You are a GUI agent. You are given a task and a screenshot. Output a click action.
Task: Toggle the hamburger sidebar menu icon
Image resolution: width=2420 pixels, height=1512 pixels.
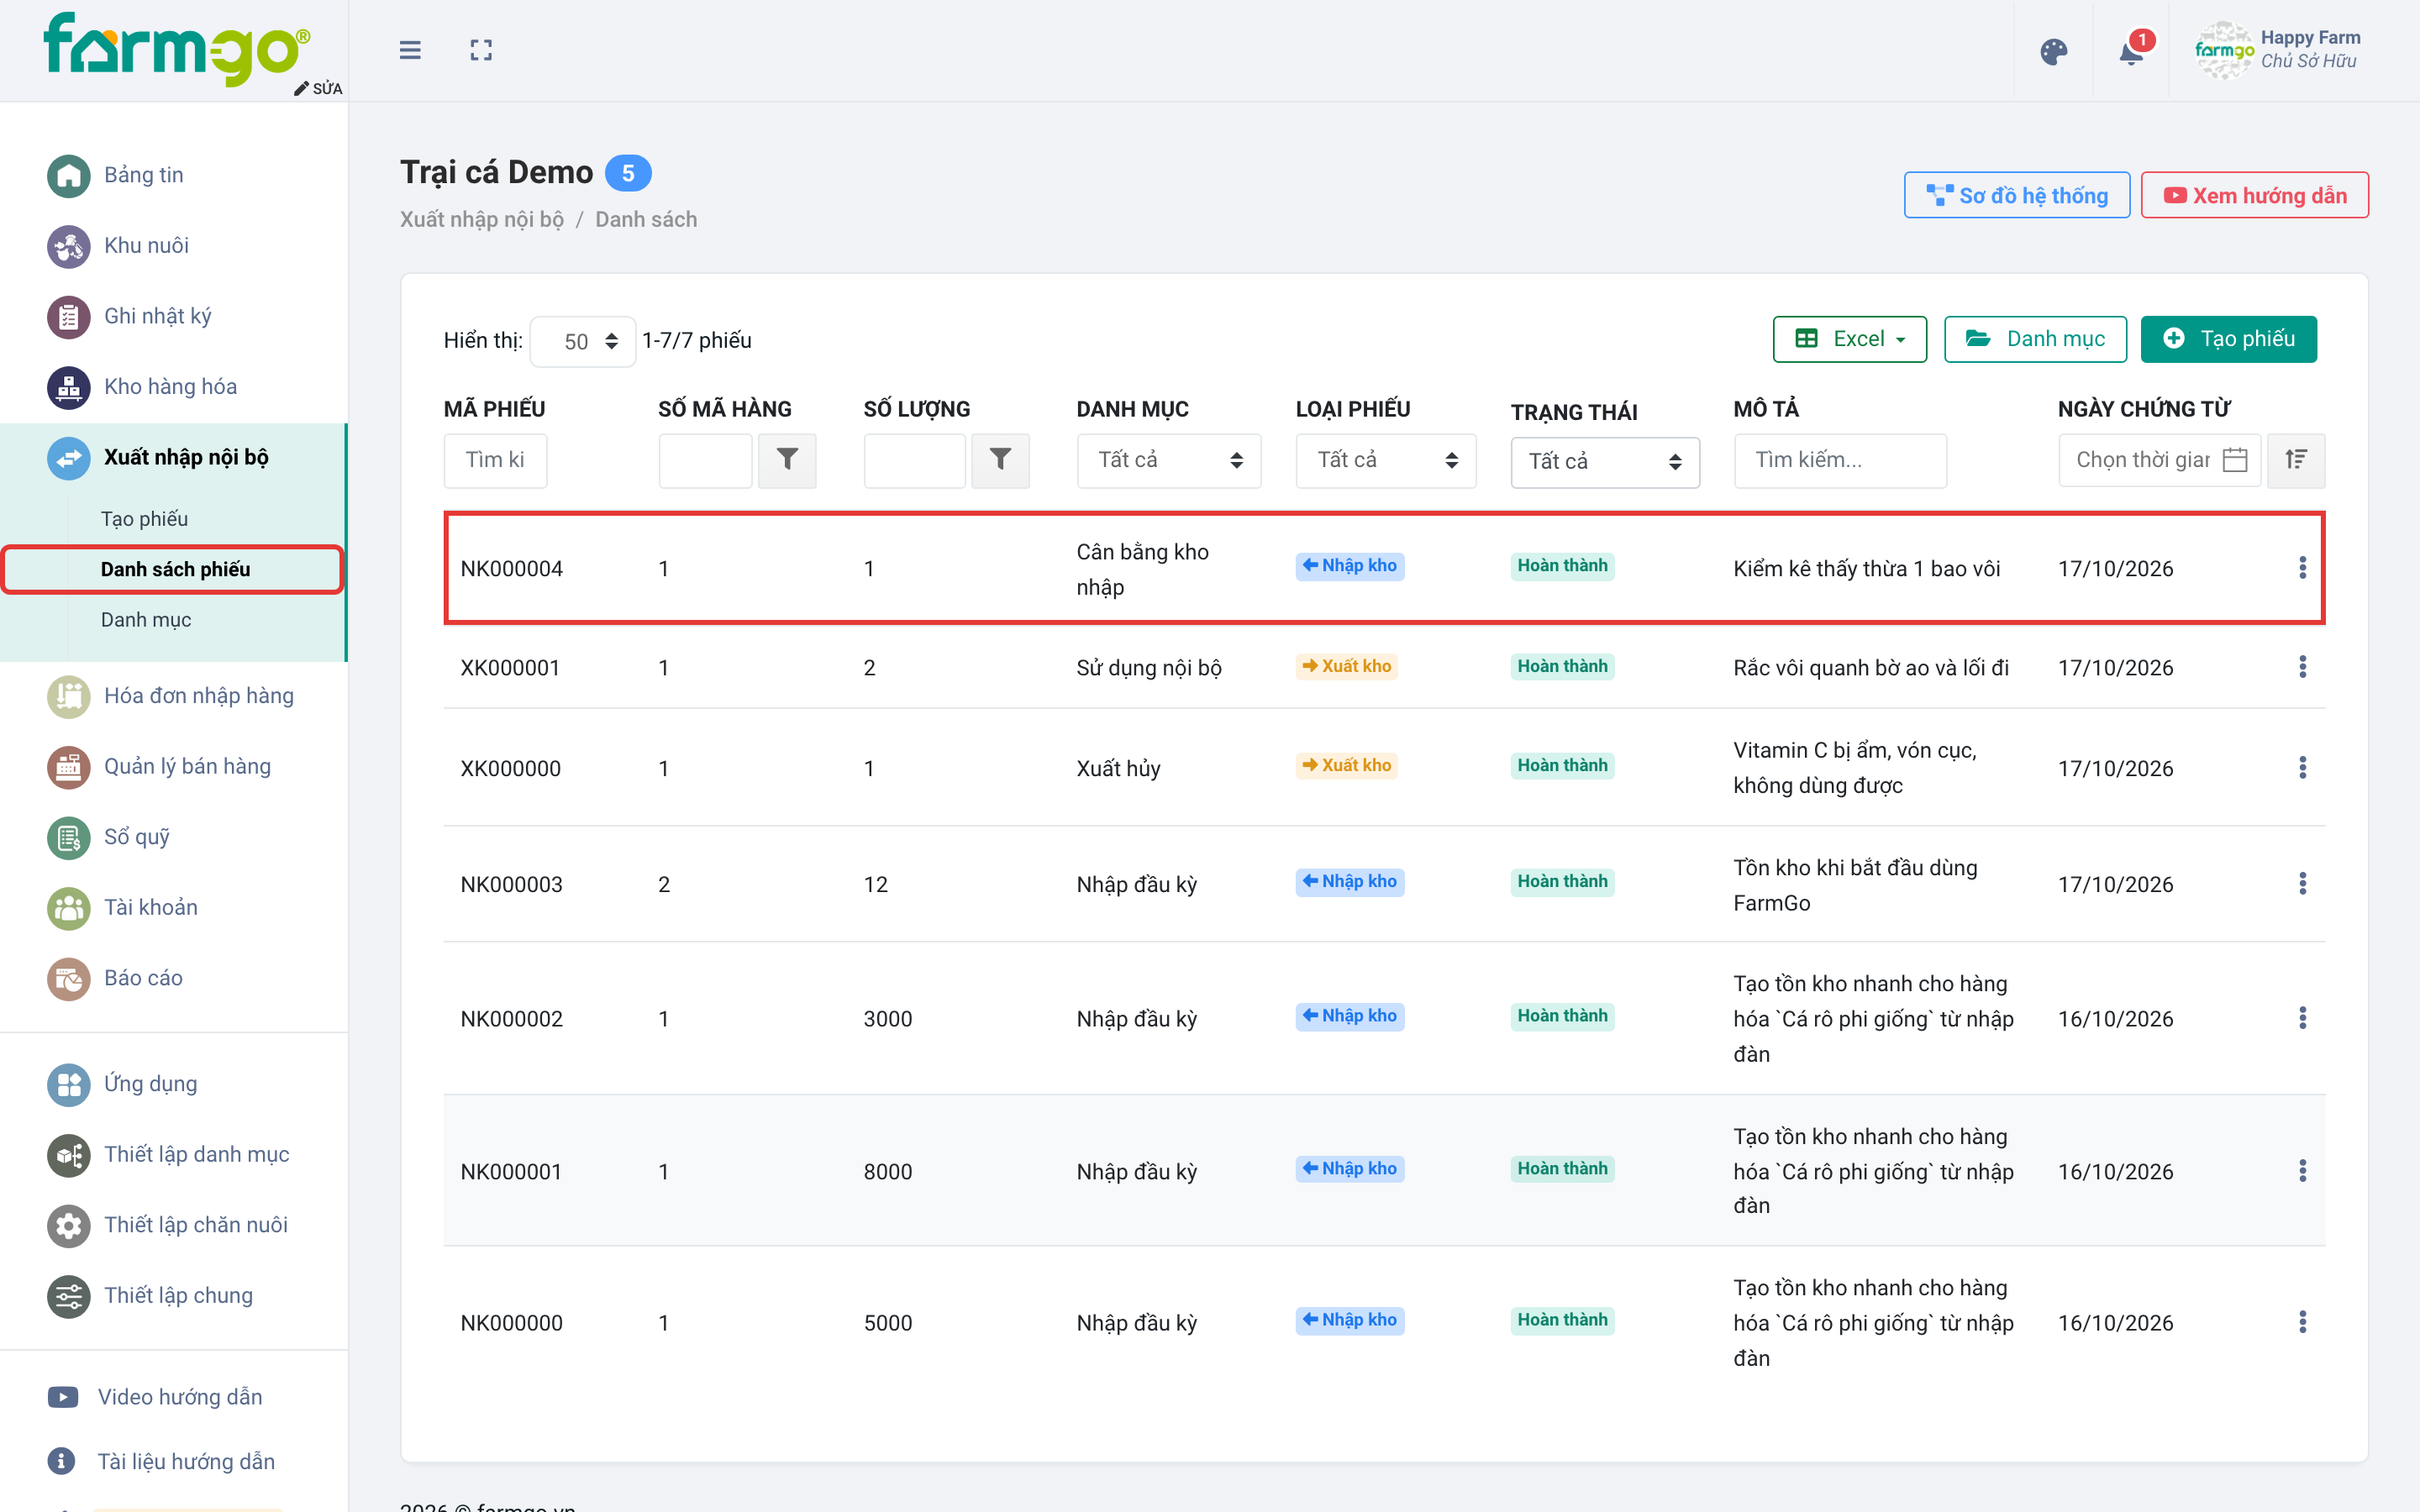click(x=410, y=50)
